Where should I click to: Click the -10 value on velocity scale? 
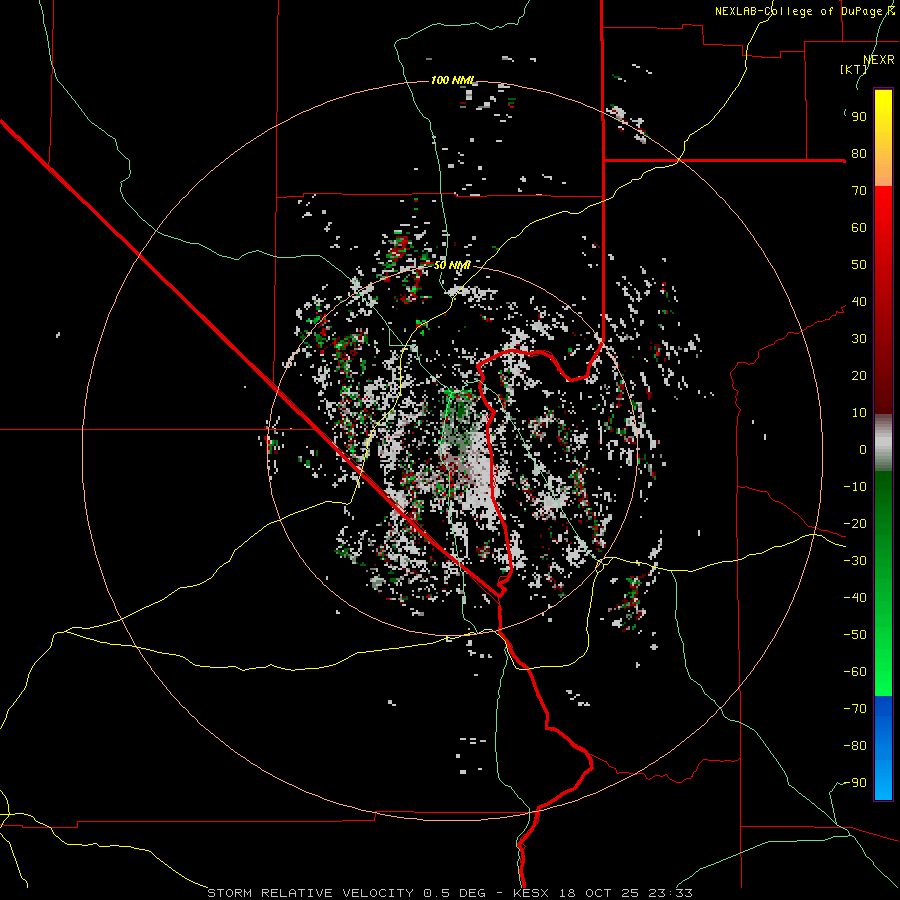pos(855,487)
